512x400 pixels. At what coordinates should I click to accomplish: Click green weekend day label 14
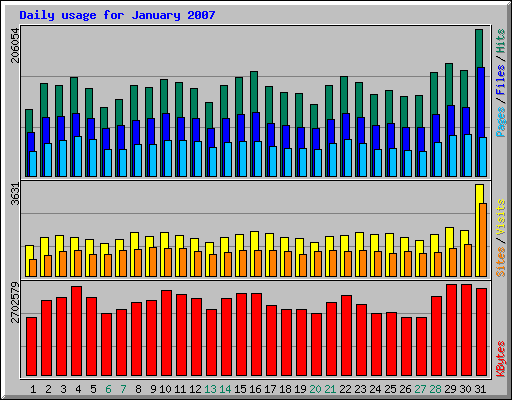(225, 389)
